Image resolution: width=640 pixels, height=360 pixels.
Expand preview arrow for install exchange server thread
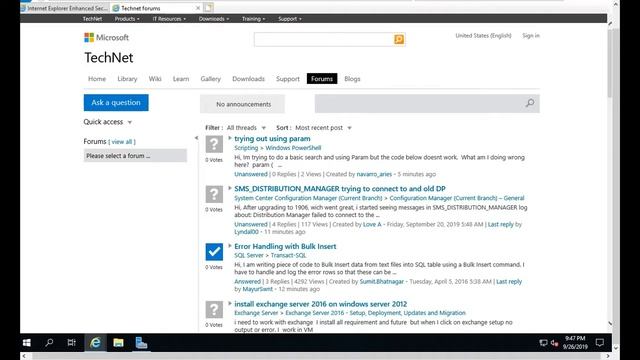point(230,303)
